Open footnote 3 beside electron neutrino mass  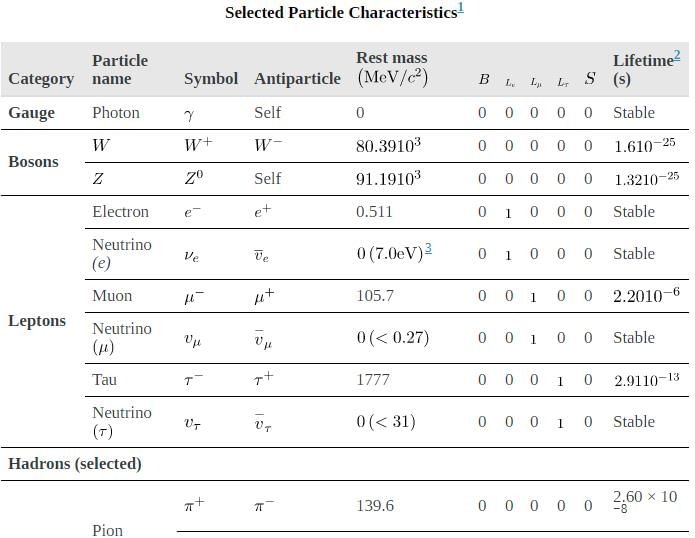coord(428,248)
